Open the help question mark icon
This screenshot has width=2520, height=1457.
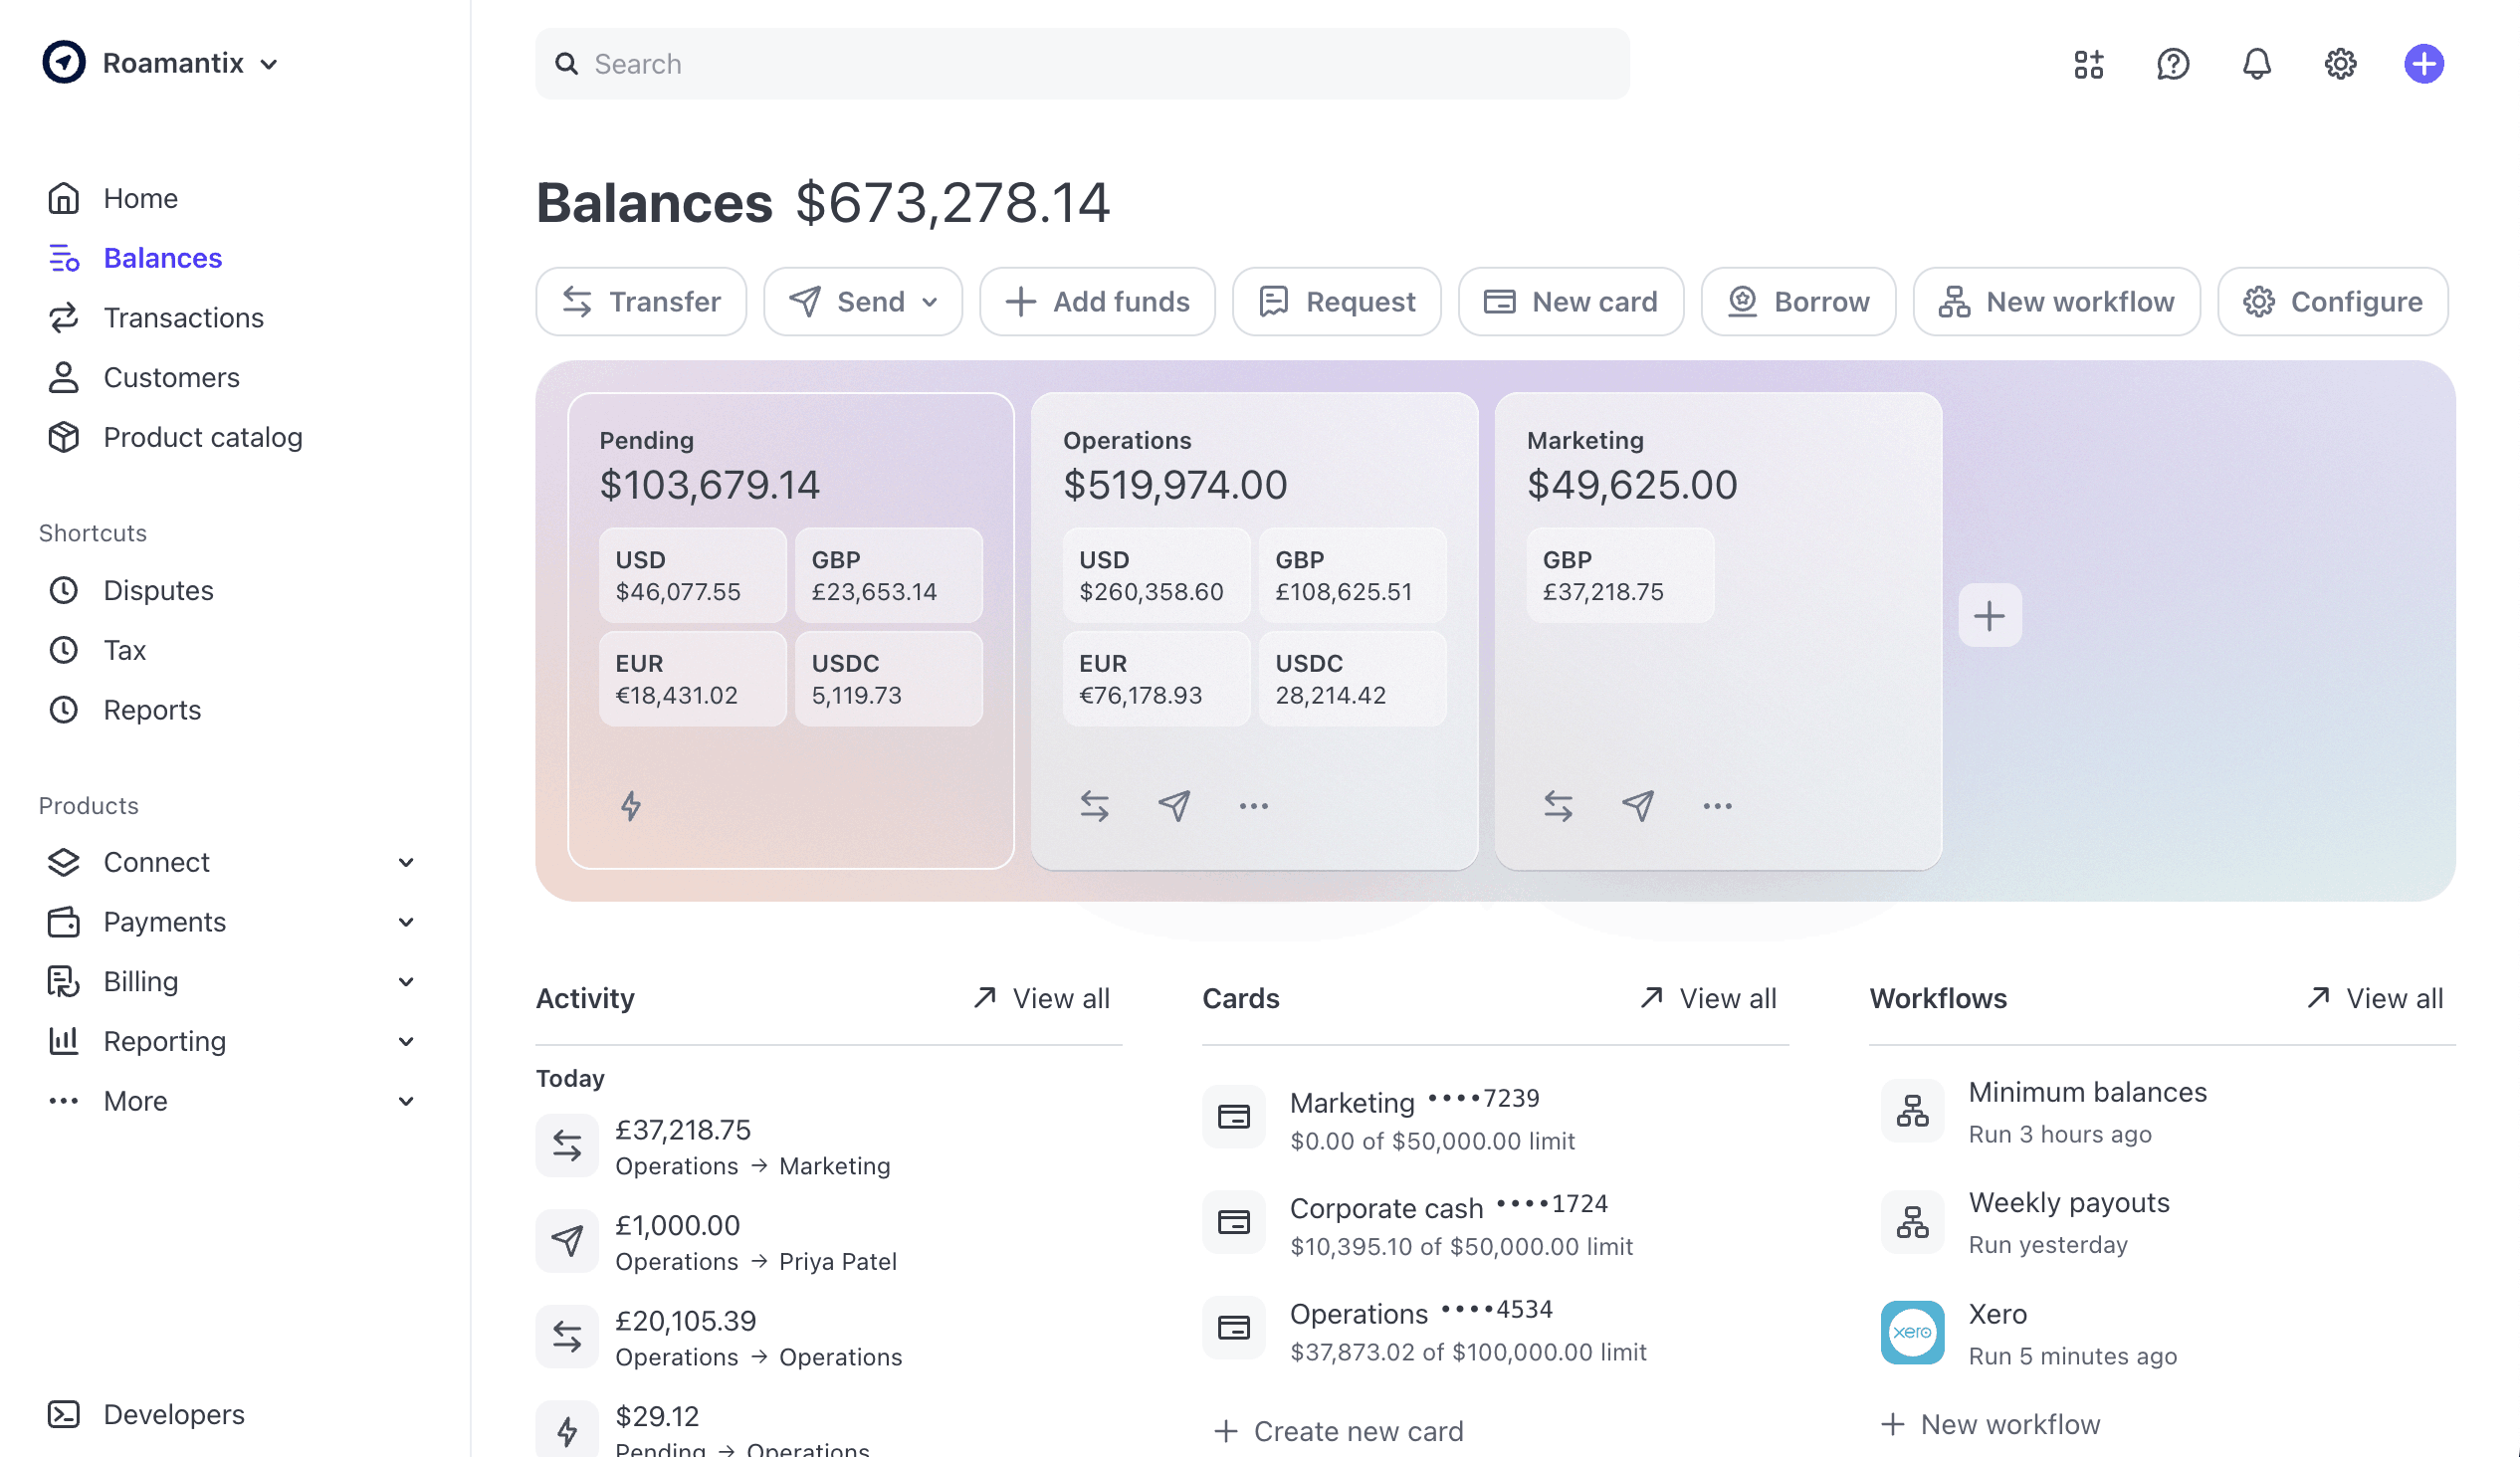pyautogui.click(x=2172, y=63)
